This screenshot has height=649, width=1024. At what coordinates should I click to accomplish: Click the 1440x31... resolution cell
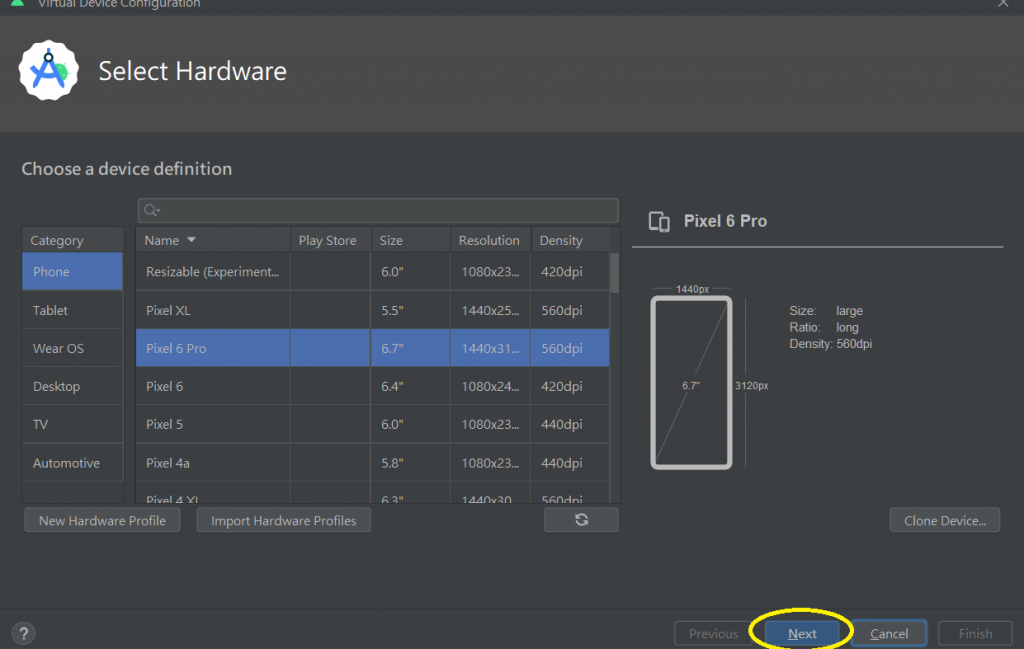(490, 348)
